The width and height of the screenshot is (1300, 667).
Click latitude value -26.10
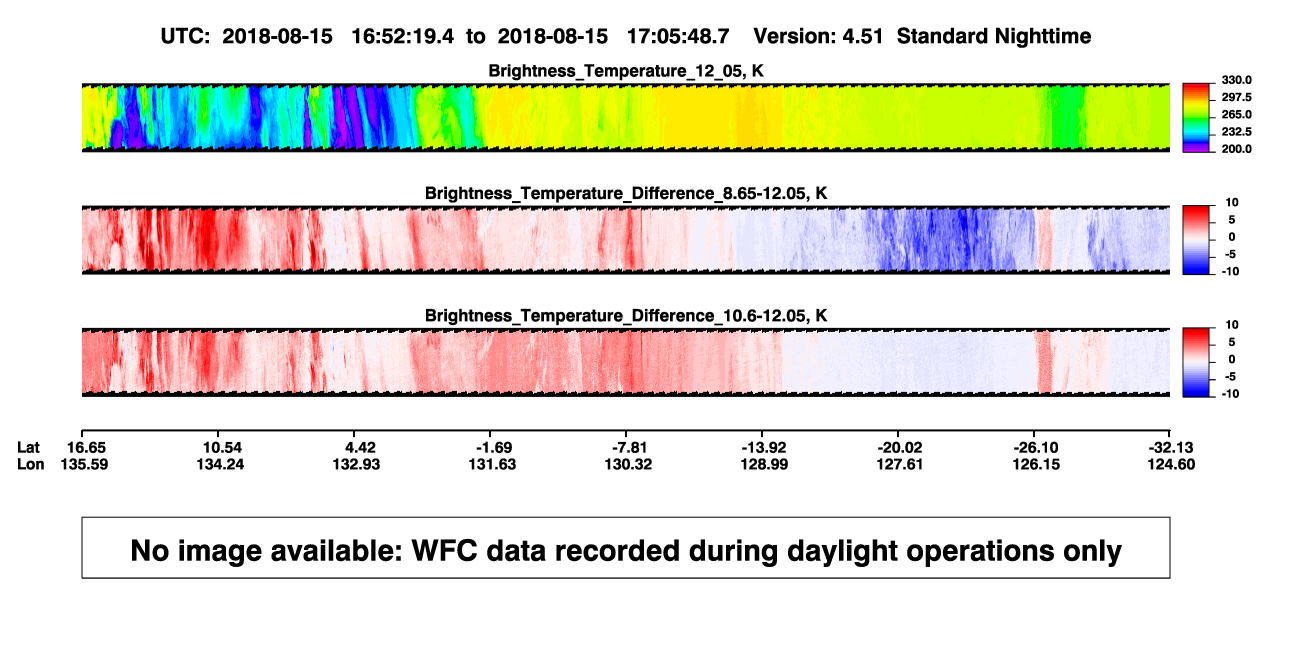coord(1034,447)
